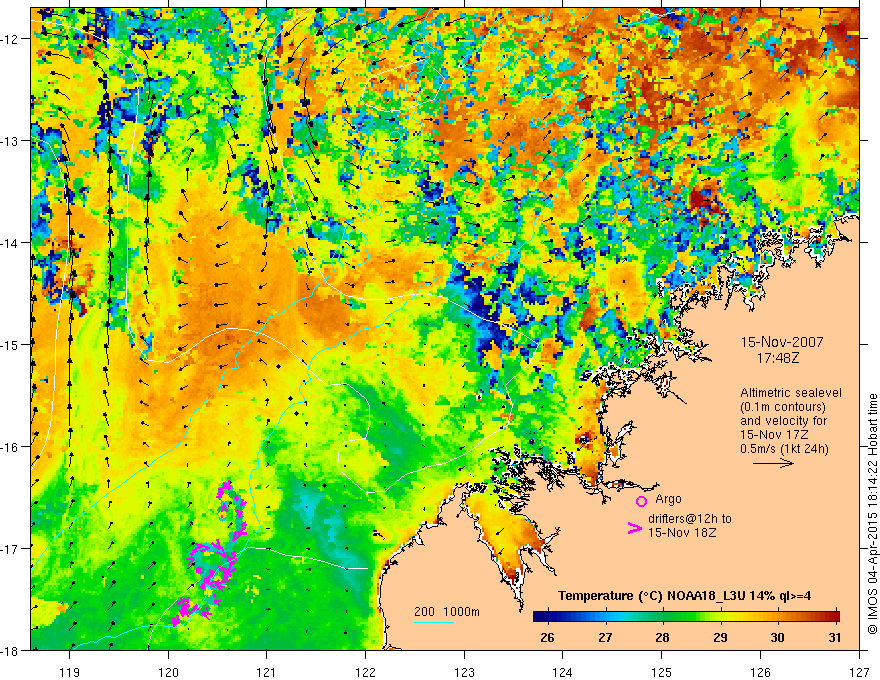The height and width of the screenshot is (680, 880).
Task: Click the longitude axis label 126
Action: pos(760,672)
